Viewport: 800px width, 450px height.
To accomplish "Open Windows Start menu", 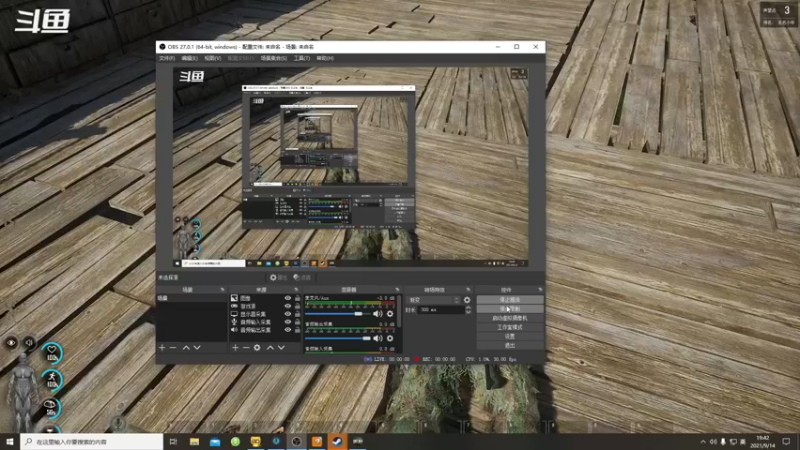I will tap(10, 441).
